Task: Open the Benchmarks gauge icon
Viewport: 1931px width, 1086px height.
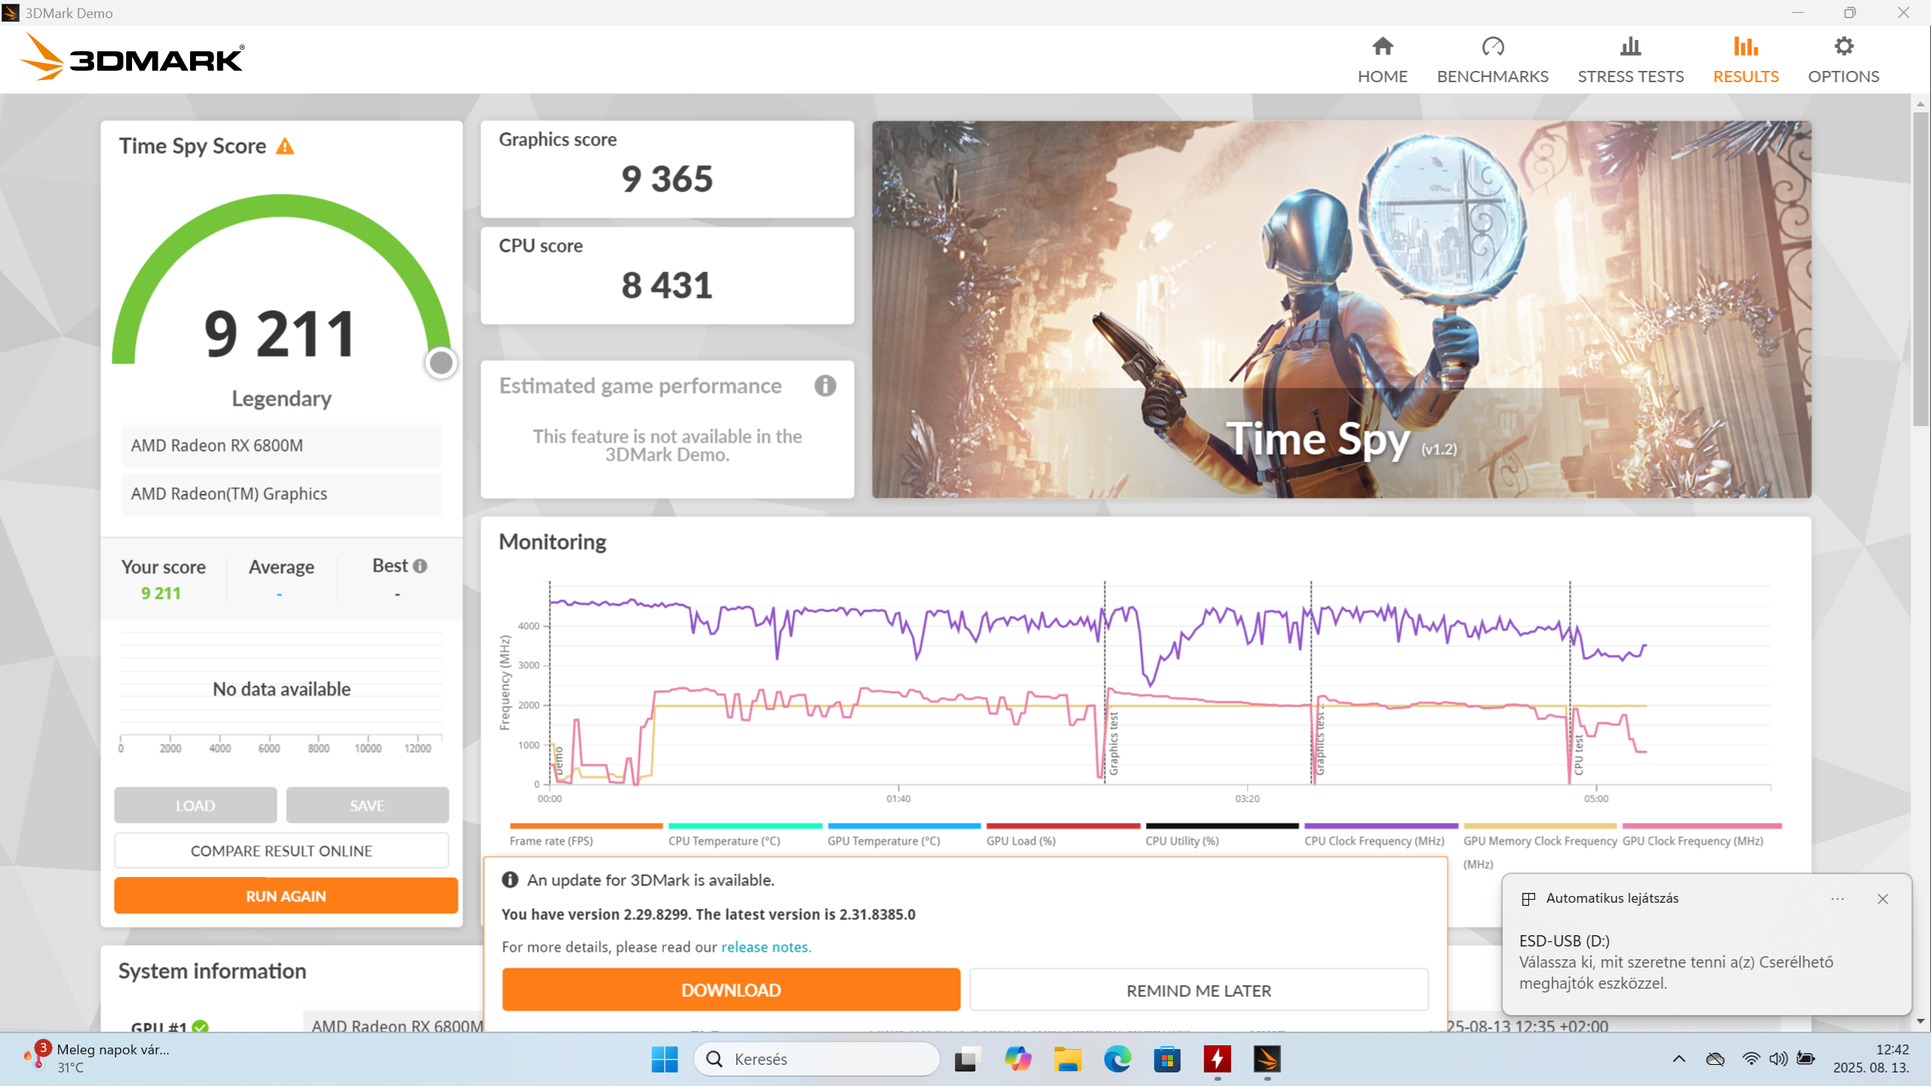Action: [x=1492, y=47]
